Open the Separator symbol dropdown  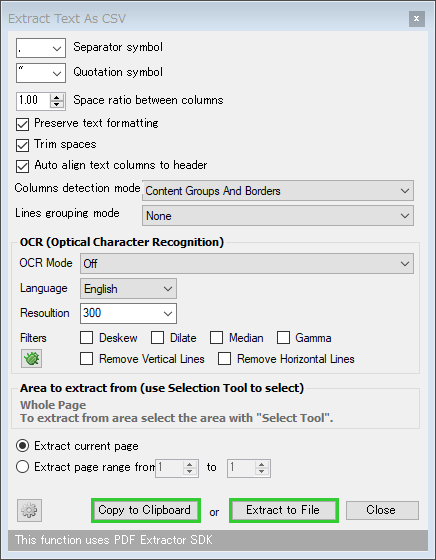(41, 48)
